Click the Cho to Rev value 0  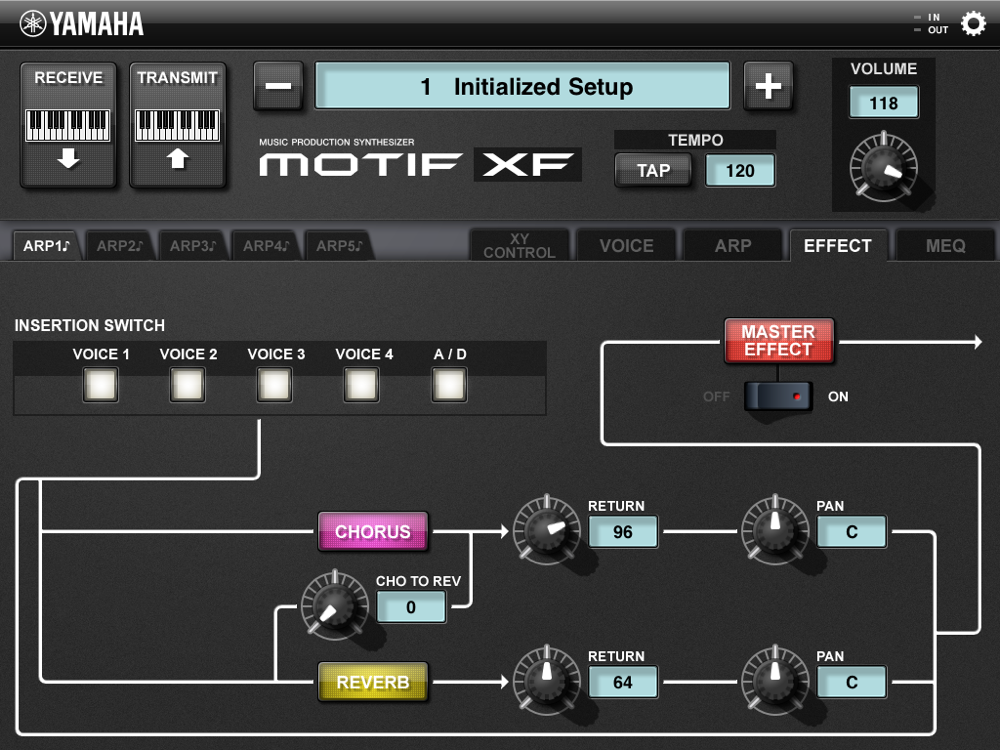click(411, 607)
